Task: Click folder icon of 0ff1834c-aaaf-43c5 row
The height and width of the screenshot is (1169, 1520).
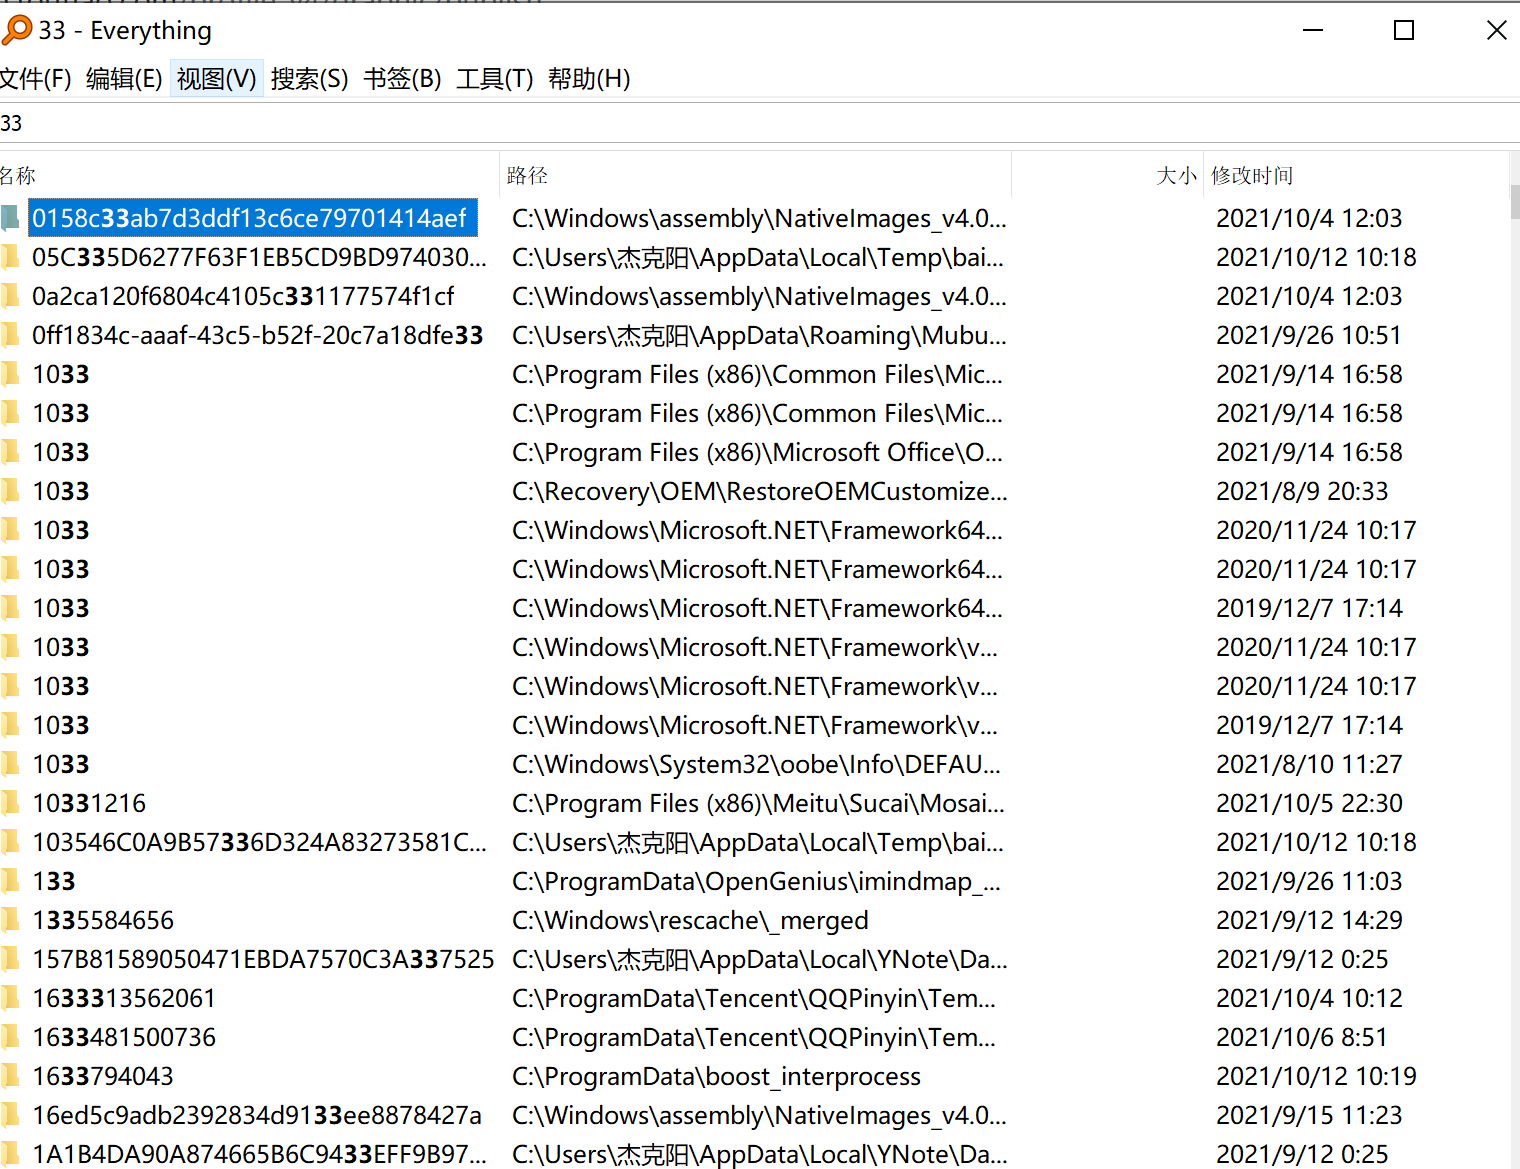Action: [x=11, y=335]
